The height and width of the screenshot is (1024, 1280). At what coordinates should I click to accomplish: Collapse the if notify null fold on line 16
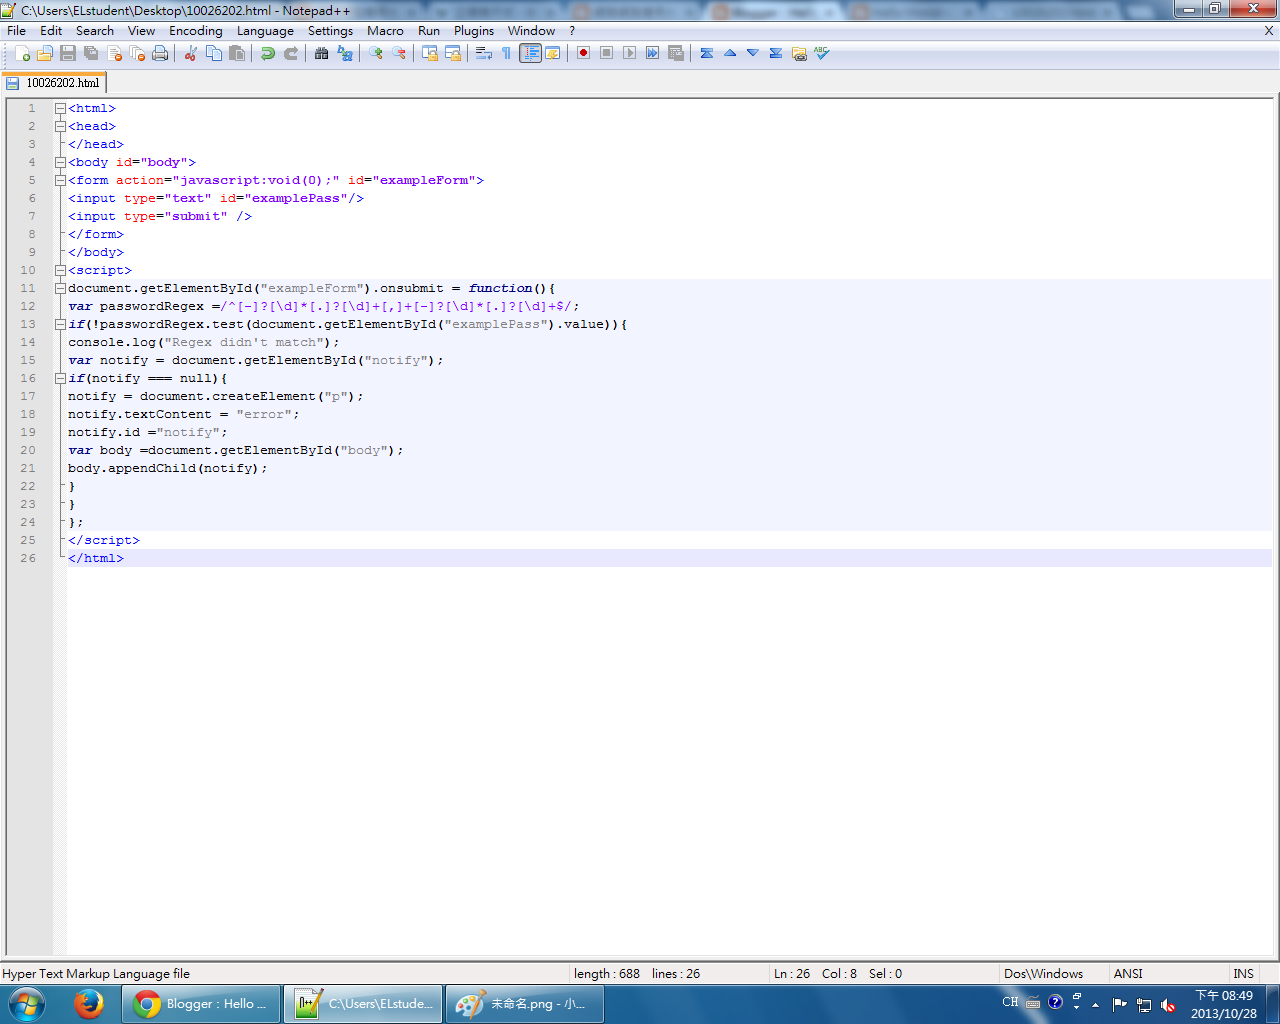coord(60,378)
